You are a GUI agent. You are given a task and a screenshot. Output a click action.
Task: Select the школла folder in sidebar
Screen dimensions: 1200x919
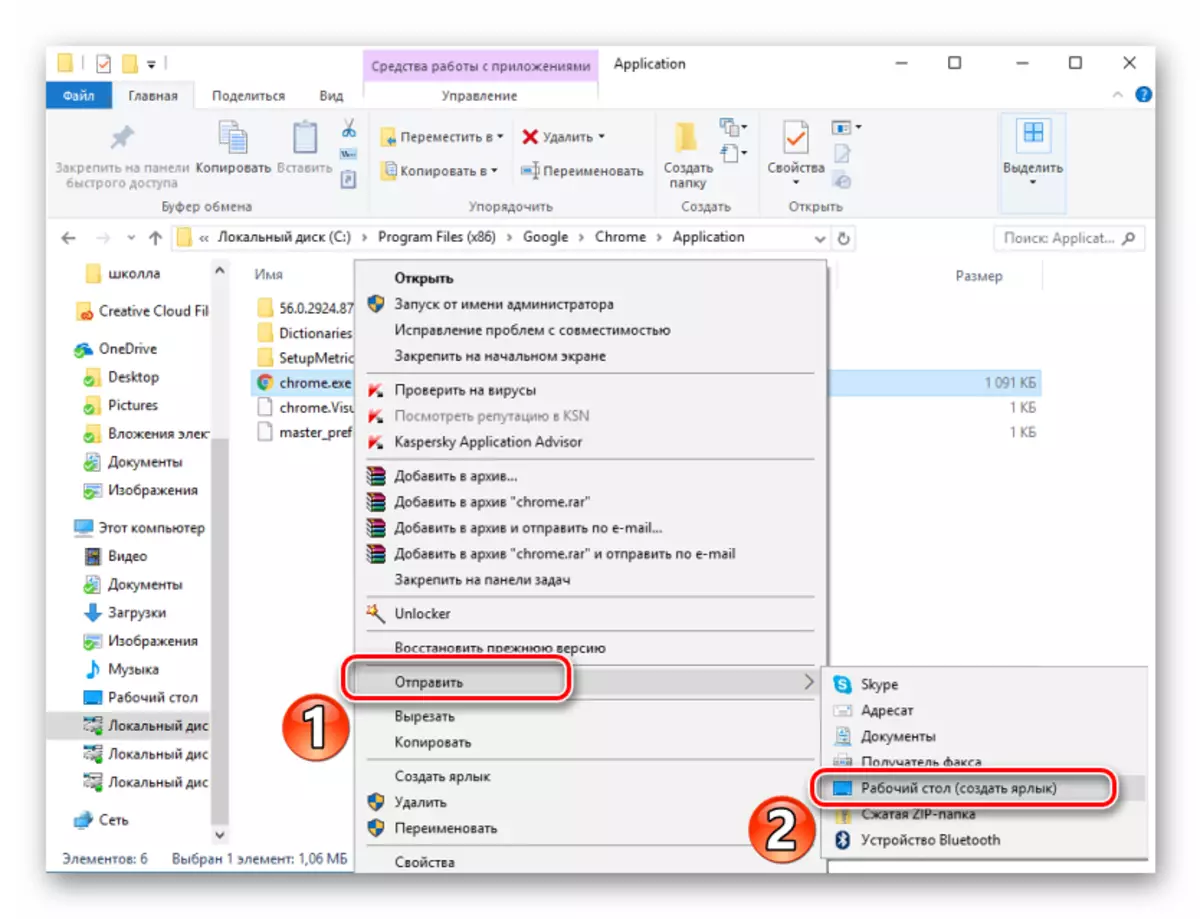[x=123, y=273]
